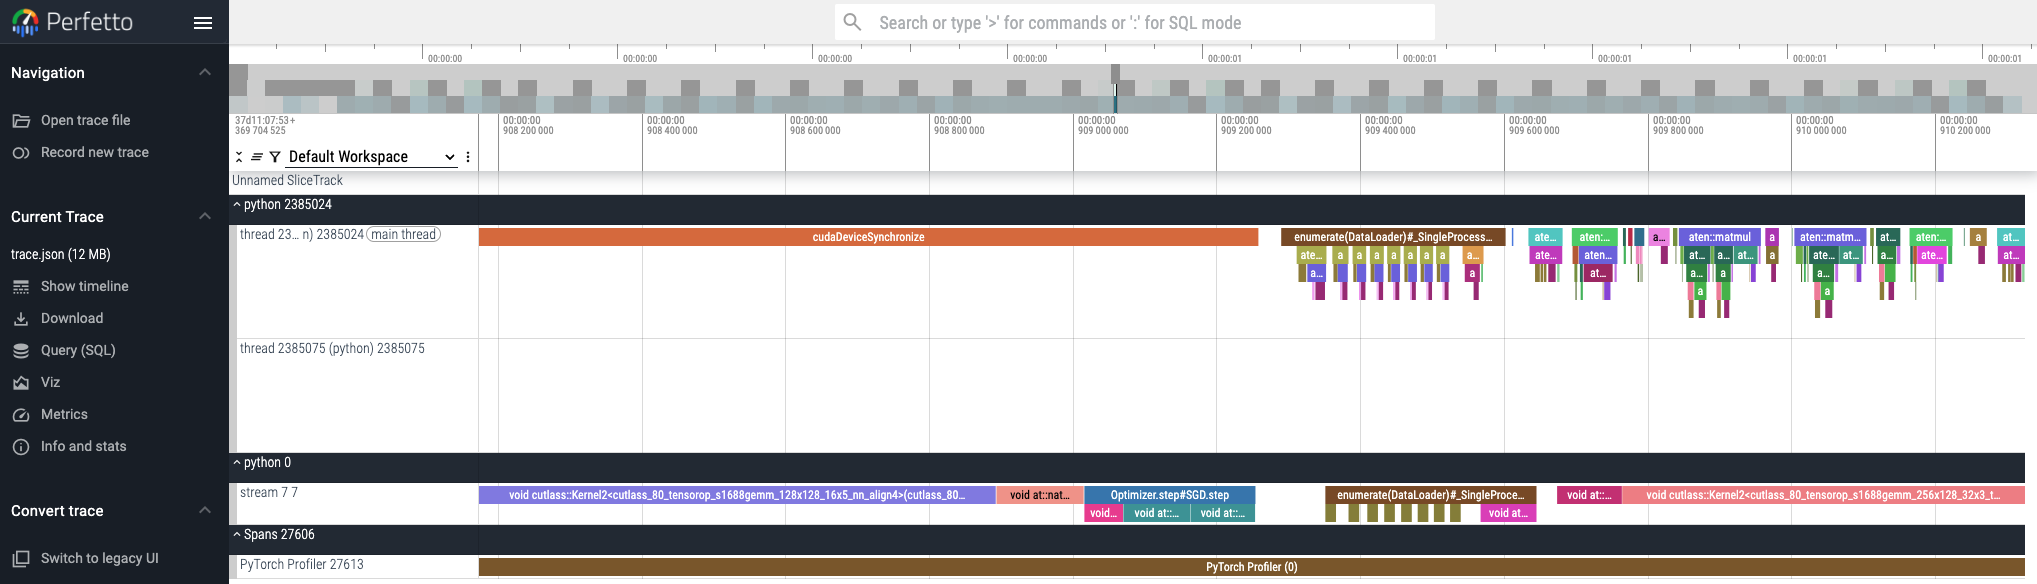Select the orange cudaDeviceSynchronize slice
This screenshot has width=2037, height=584.
click(868, 237)
